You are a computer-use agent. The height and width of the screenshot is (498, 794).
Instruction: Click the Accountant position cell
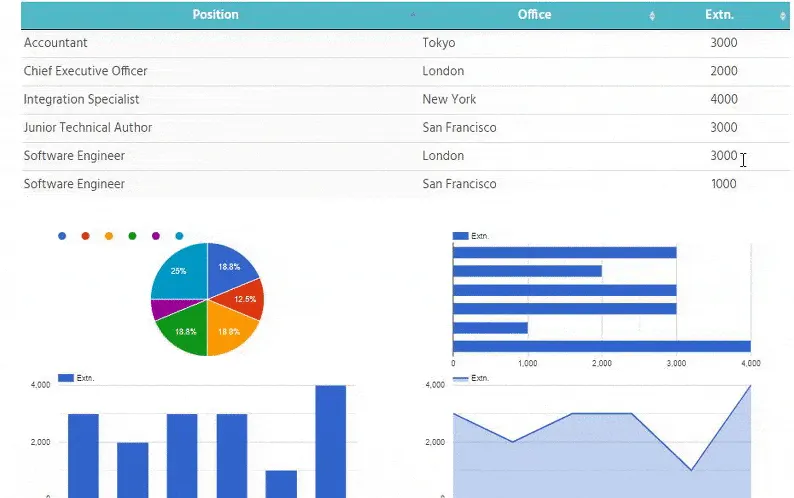55,43
